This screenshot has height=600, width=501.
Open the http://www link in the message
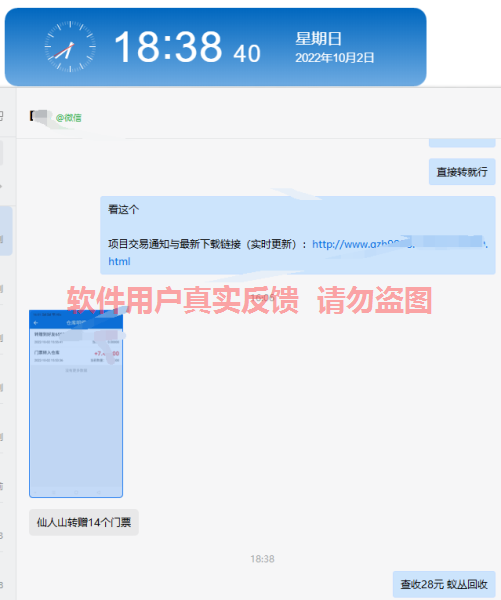(x=400, y=244)
